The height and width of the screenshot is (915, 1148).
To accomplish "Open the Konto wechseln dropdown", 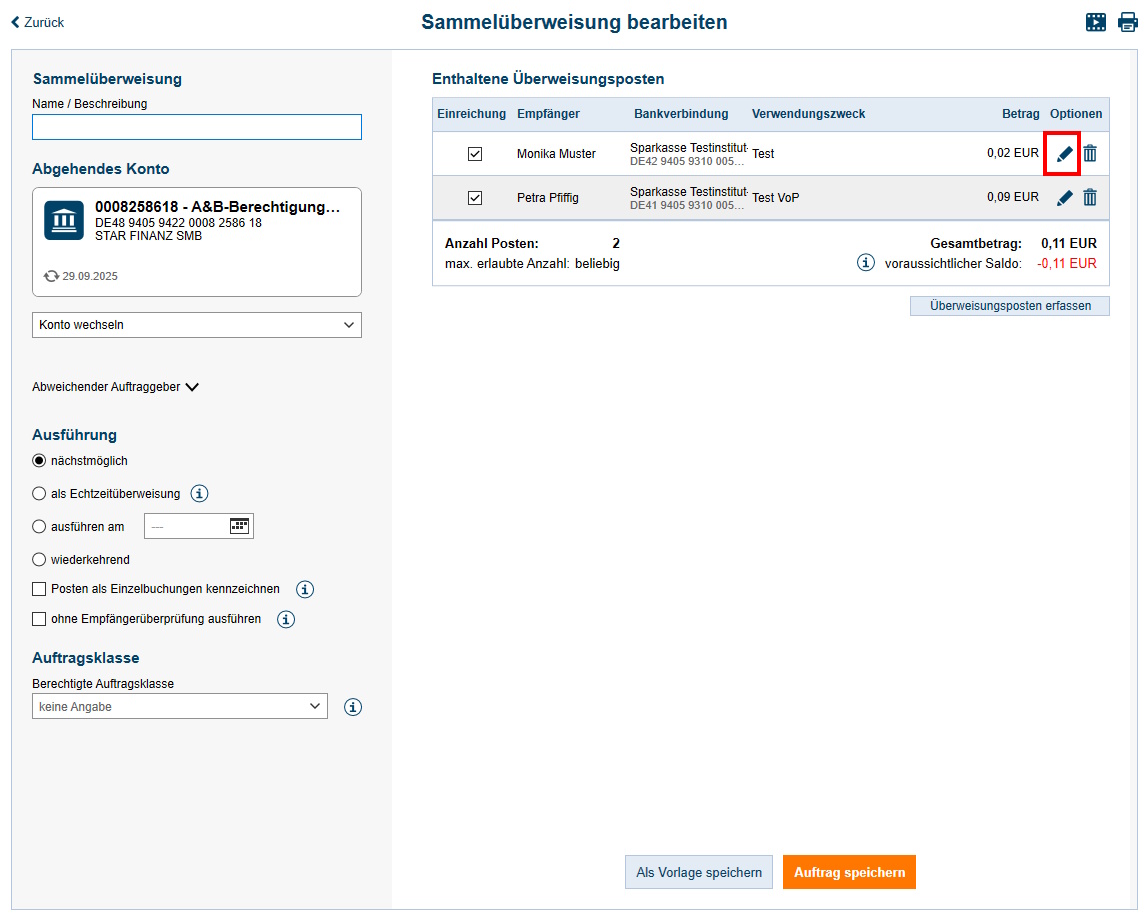I will [196, 325].
